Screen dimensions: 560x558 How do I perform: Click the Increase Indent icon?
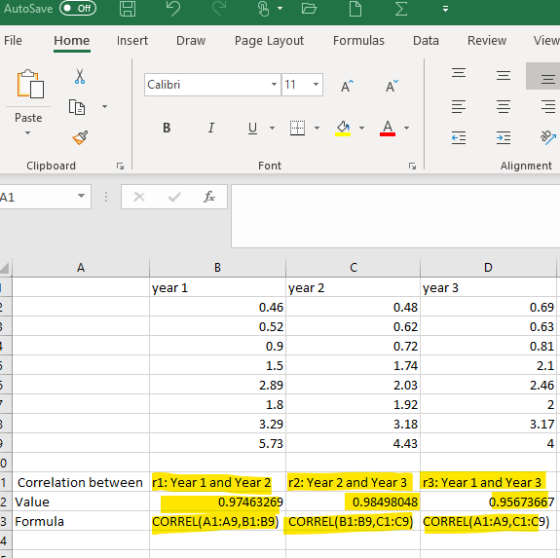[504, 138]
